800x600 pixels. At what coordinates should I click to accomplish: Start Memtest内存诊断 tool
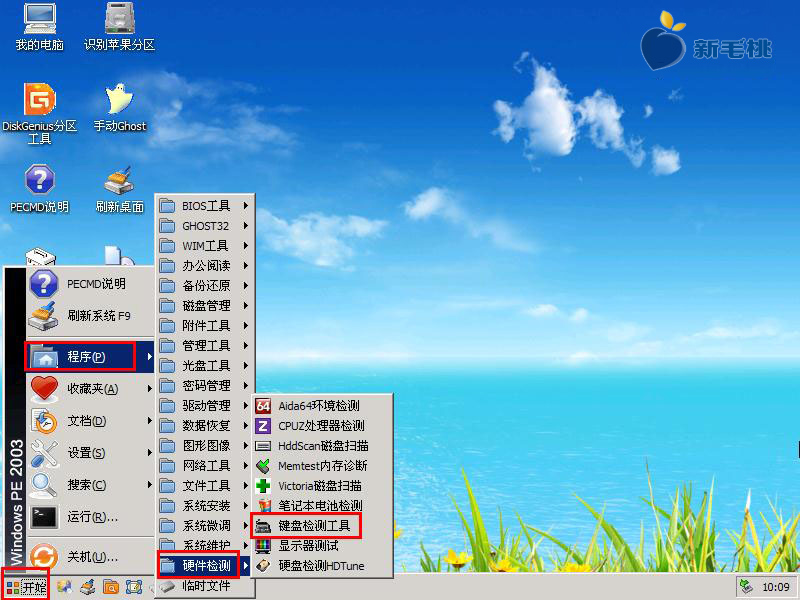coord(322,465)
